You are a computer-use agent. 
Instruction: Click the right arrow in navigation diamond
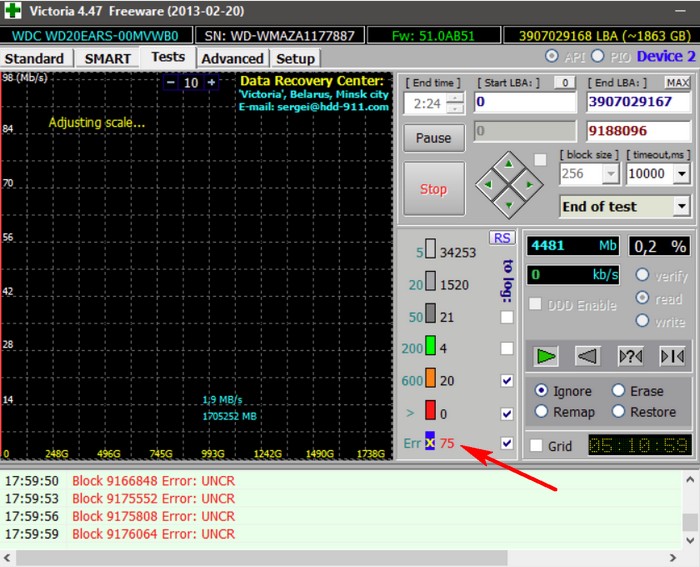pyautogui.click(x=530, y=184)
